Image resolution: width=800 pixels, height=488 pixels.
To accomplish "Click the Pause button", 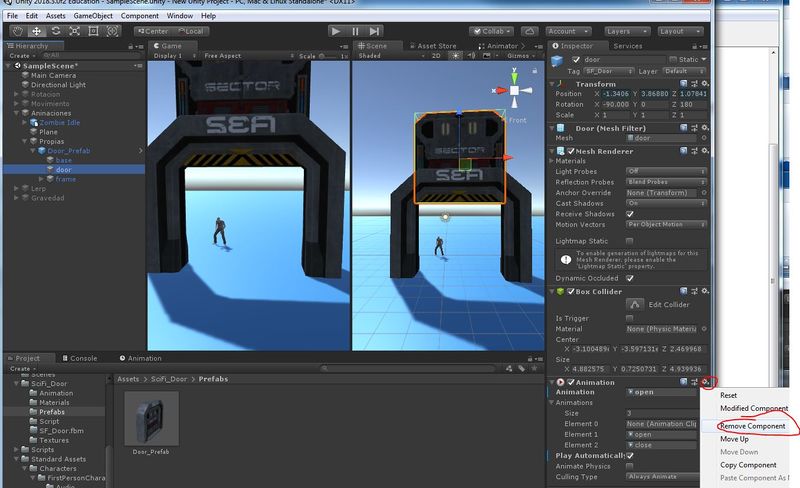I will pyautogui.click(x=355, y=31).
